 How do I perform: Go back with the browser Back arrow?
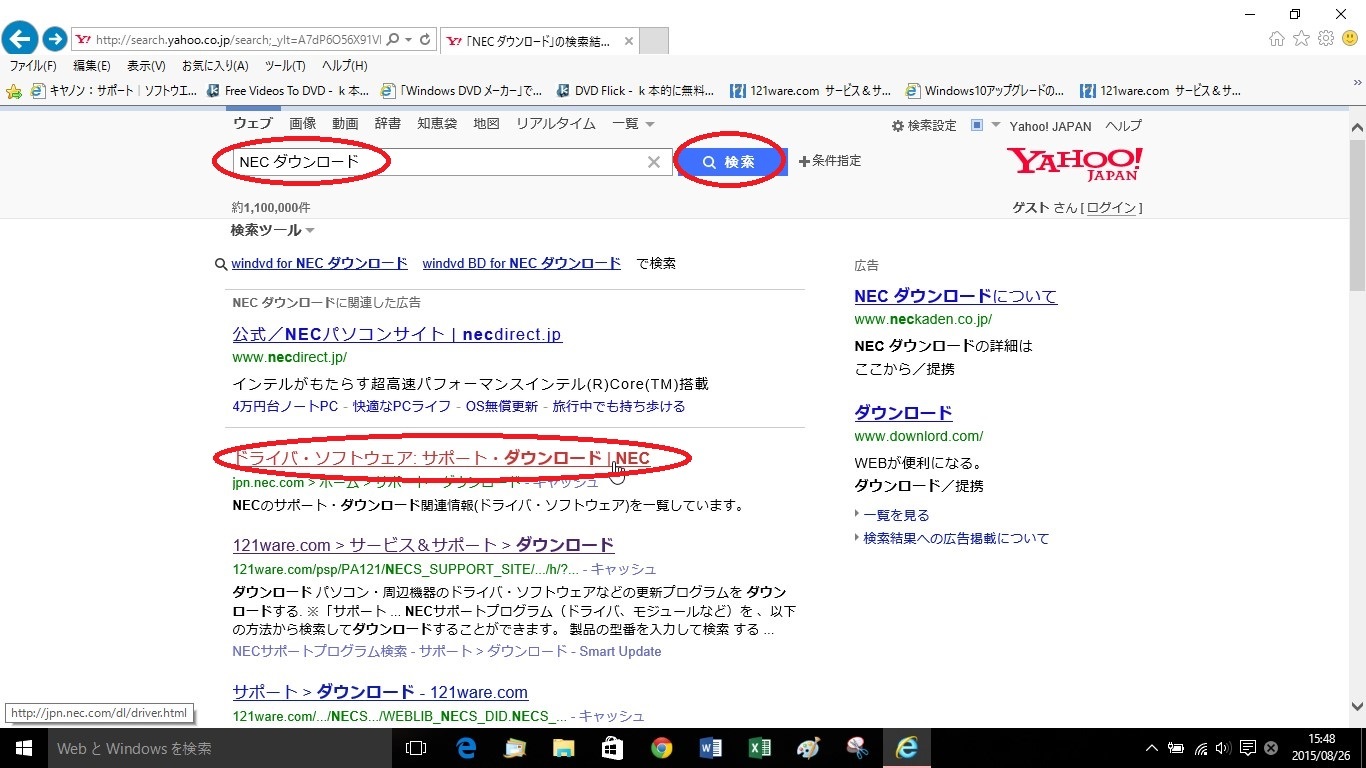(20, 39)
